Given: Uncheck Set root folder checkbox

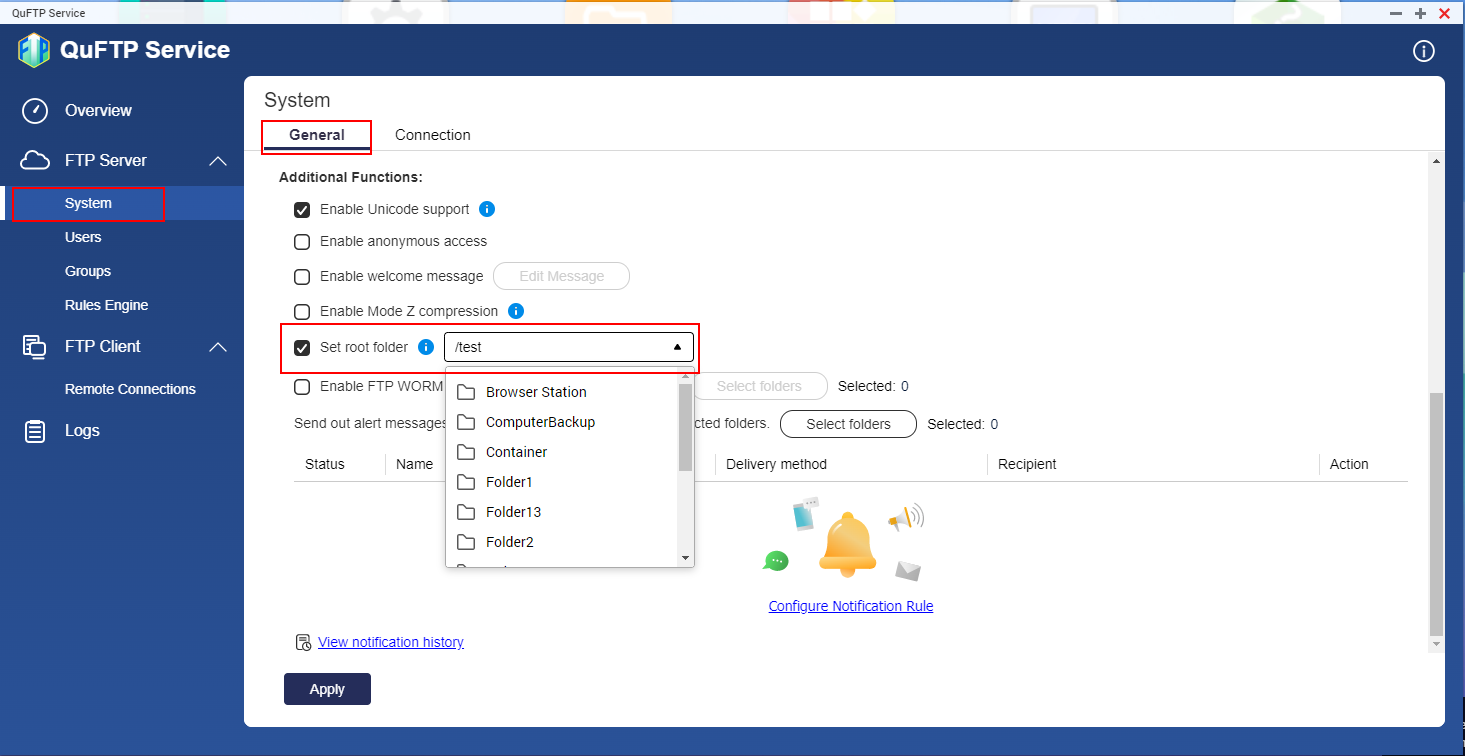Looking at the screenshot, I should [x=302, y=348].
